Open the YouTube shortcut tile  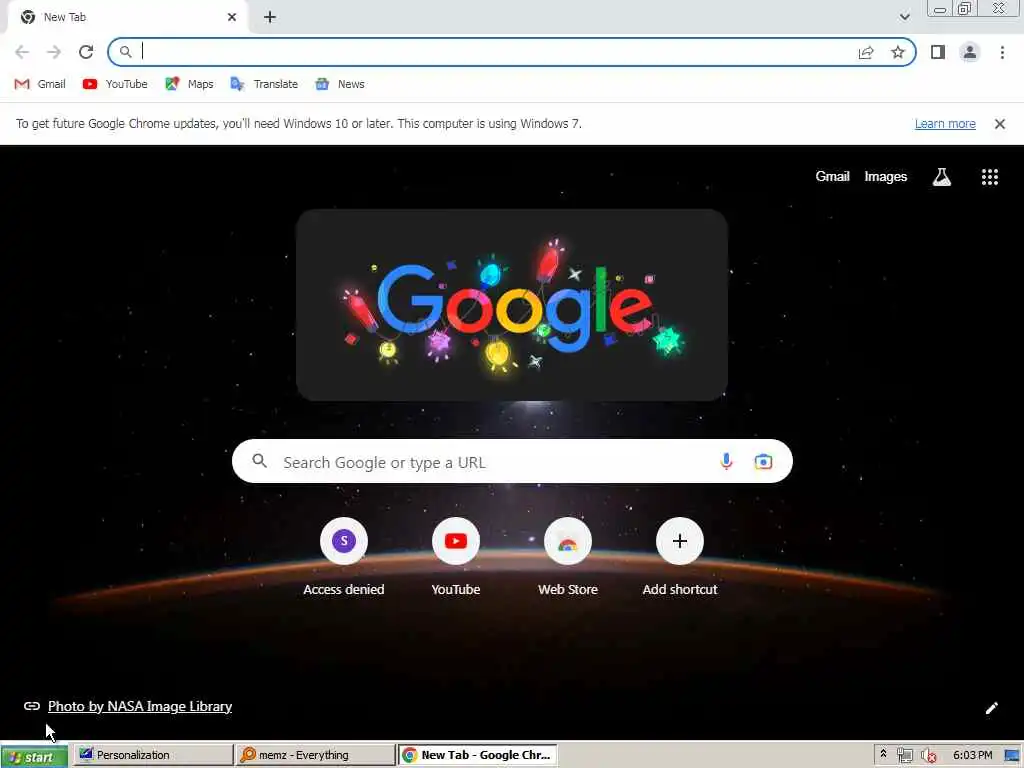[x=456, y=557]
